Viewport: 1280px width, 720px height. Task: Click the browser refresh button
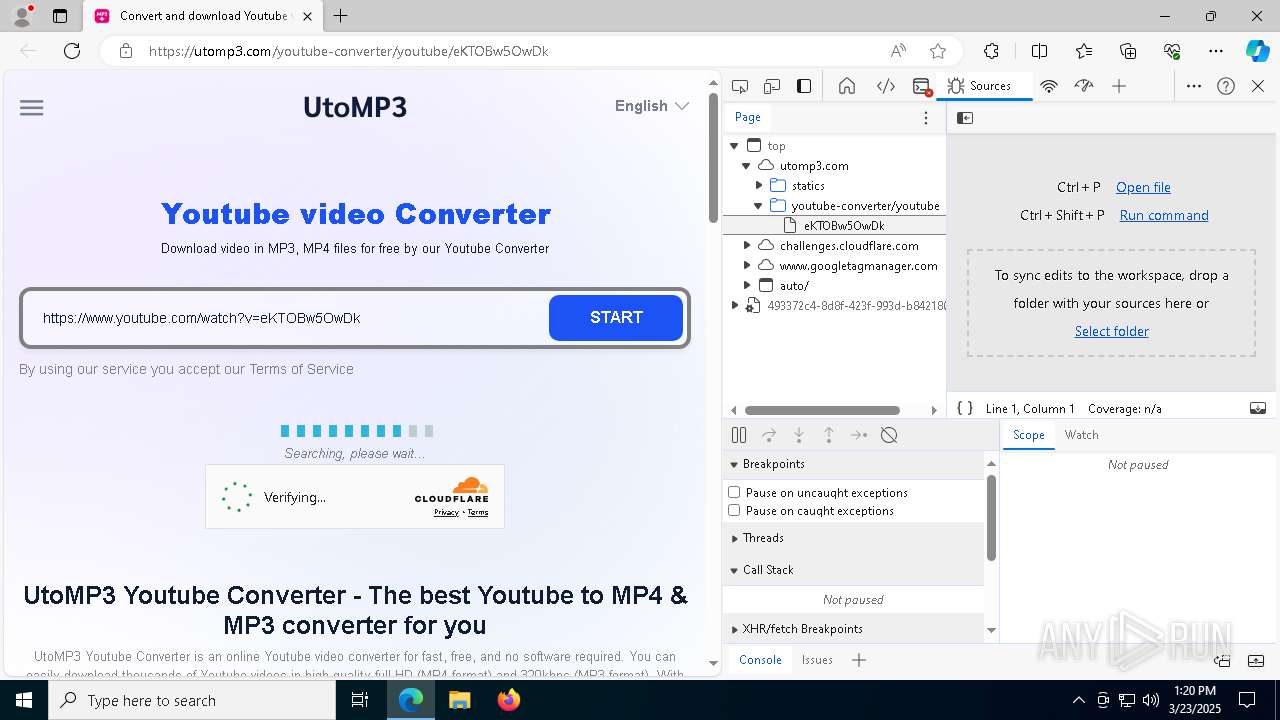click(72, 51)
